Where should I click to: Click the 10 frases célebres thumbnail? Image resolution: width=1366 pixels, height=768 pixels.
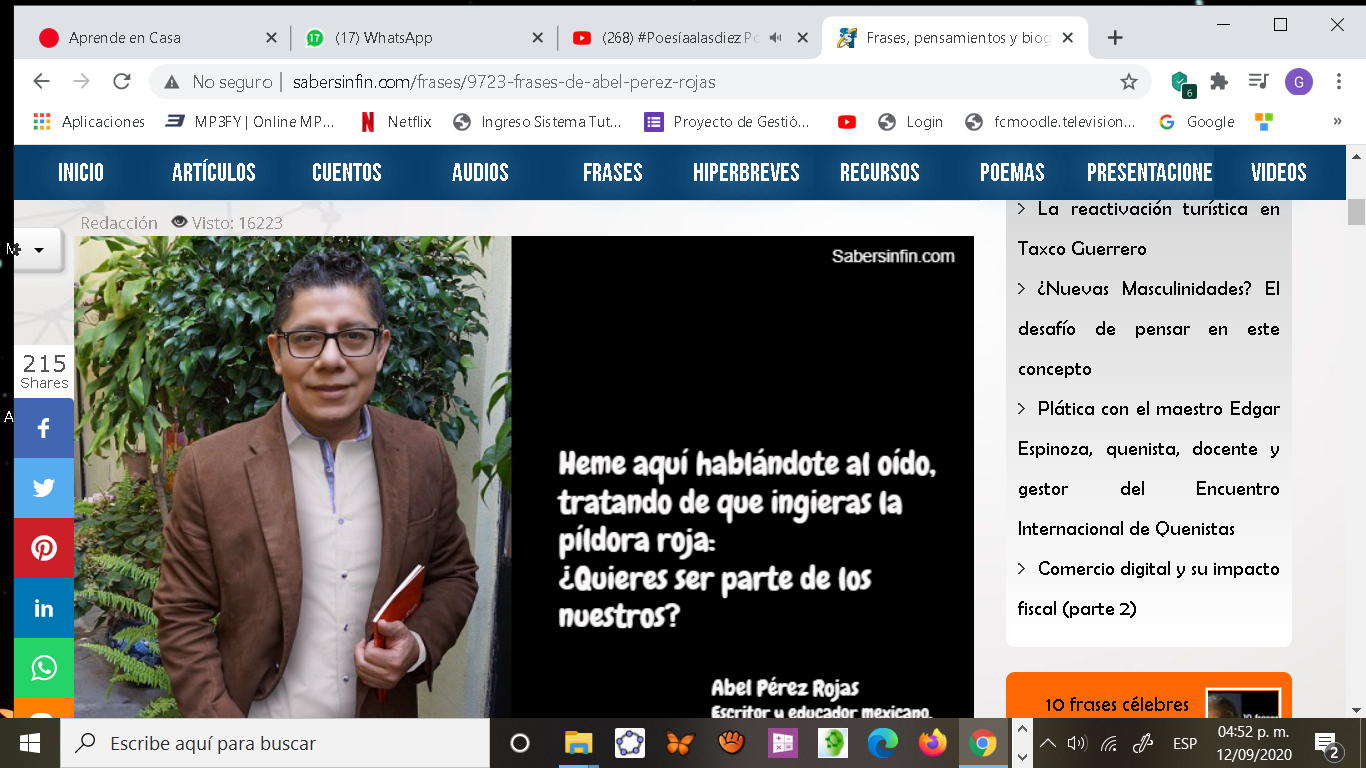pyautogui.click(x=1243, y=704)
